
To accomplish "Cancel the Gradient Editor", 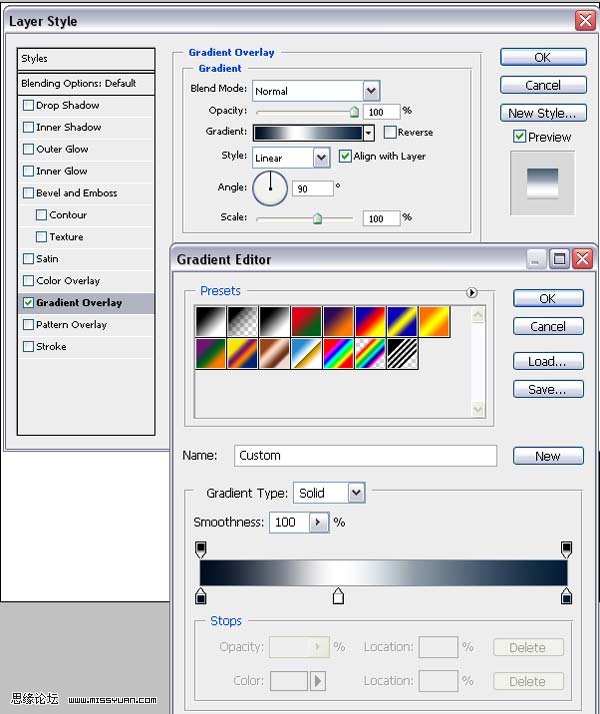I will pyautogui.click(x=548, y=326).
